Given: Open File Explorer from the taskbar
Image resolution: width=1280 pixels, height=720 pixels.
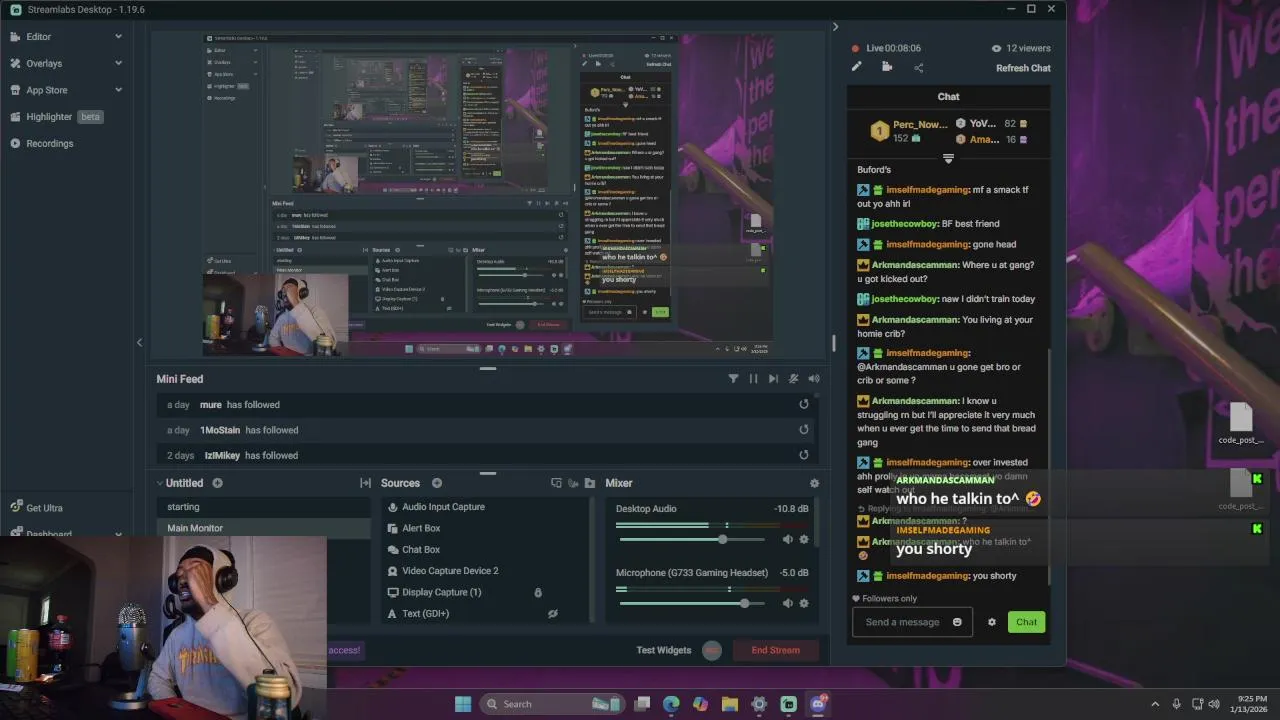Looking at the screenshot, I should coord(730,704).
